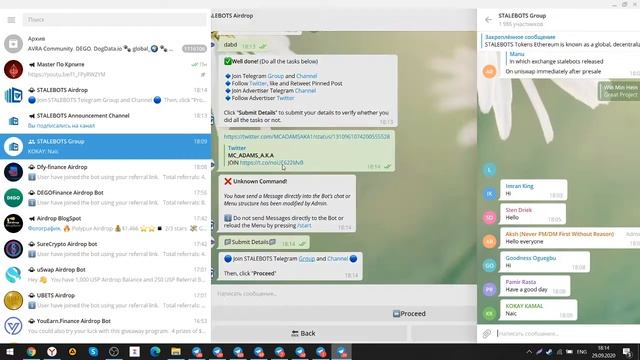
Task: Click the message input in STALEBOTS Group
Action: tap(567, 333)
